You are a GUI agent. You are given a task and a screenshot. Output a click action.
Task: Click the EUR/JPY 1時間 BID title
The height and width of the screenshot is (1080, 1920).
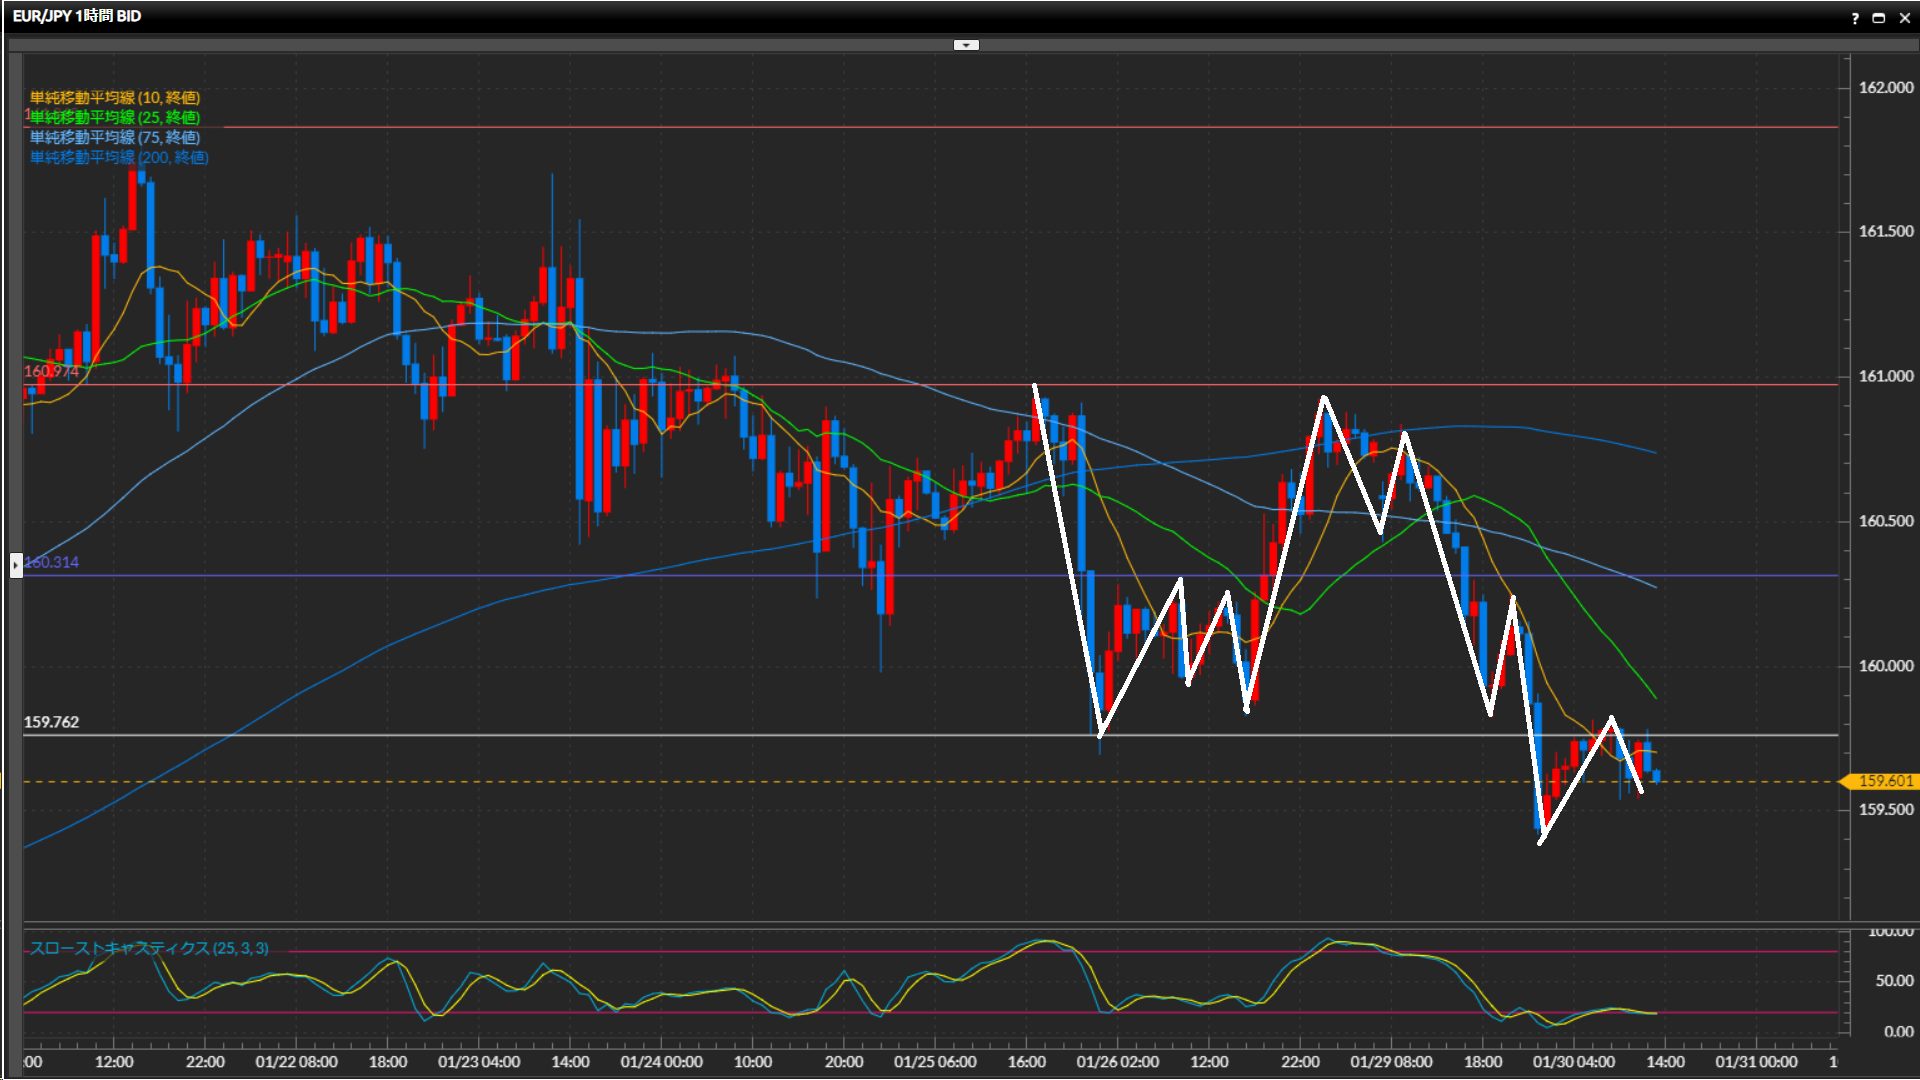77,16
